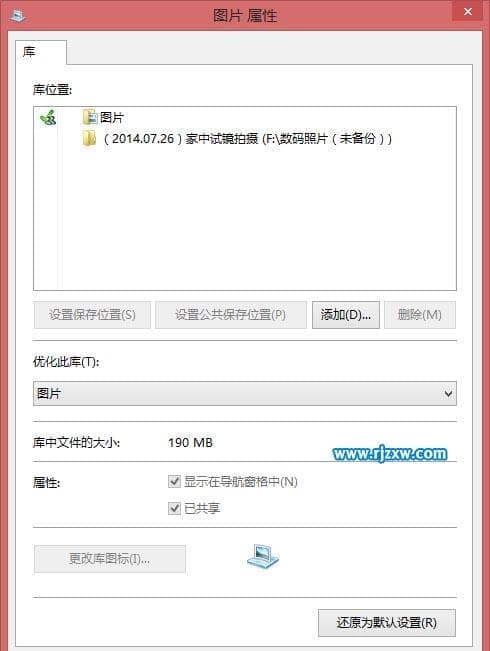Click the pictures library icon preview
490x651 pixels.
(x=263, y=557)
